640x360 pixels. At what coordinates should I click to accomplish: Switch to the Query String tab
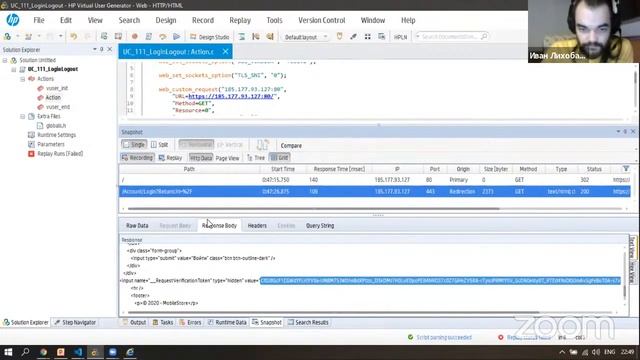[x=320, y=225]
